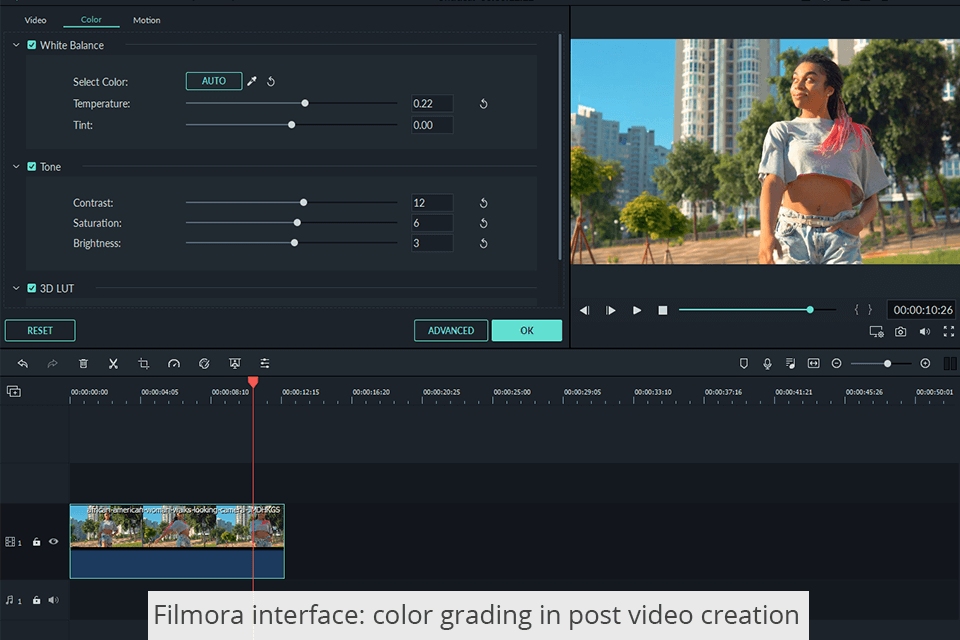Edit the Tint value 0.00
Screen dimensions: 960x640
(432, 125)
